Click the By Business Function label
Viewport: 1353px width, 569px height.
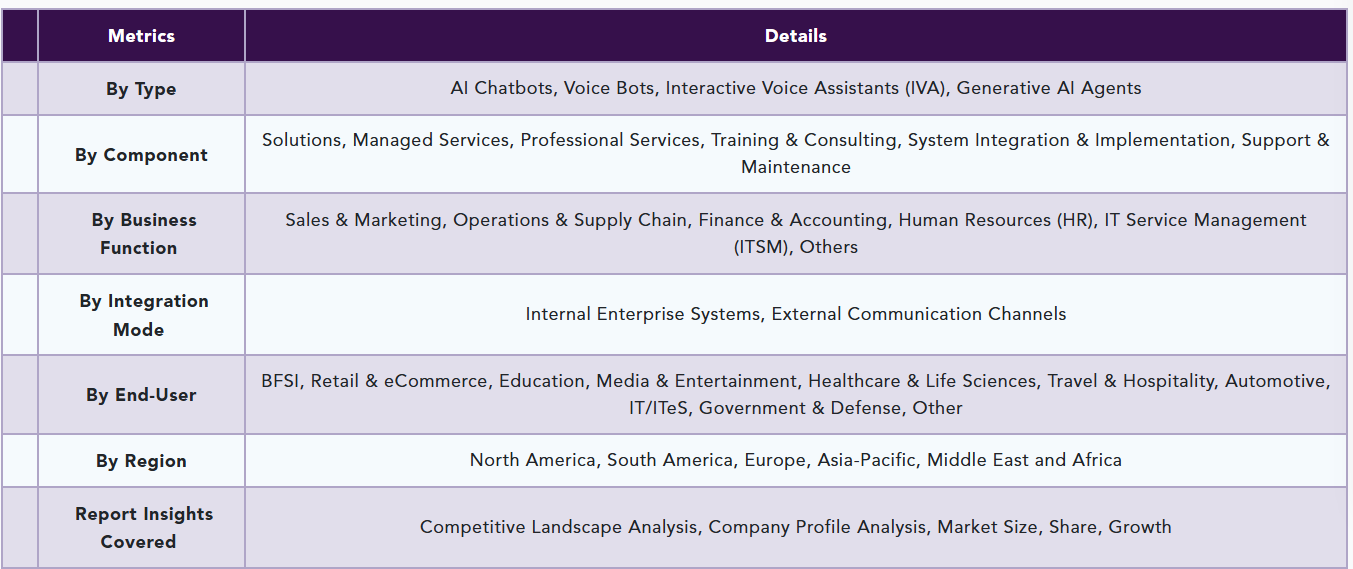[x=141, y=234]
